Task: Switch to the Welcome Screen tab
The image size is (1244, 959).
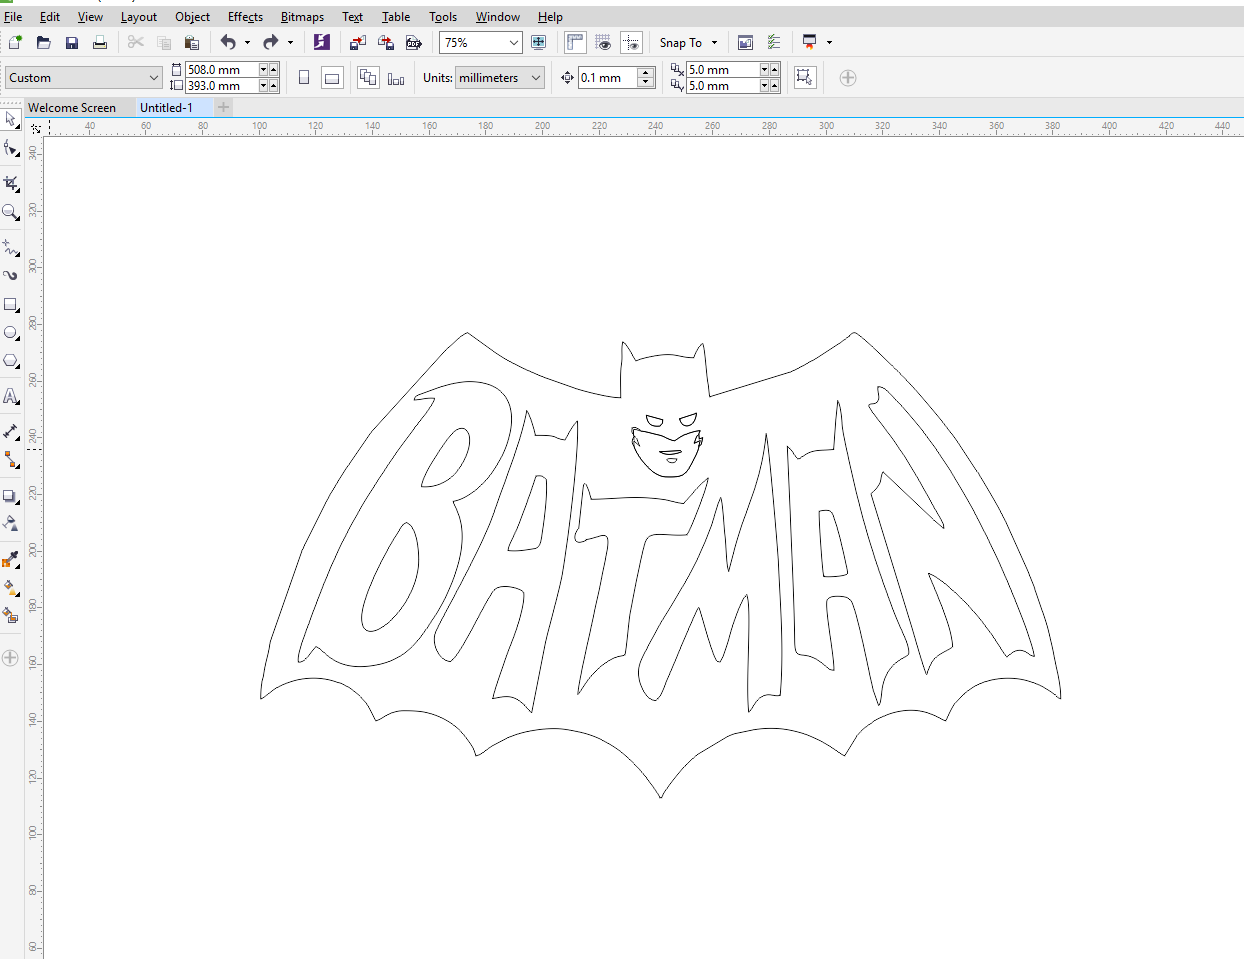Action: coord(72,108)
